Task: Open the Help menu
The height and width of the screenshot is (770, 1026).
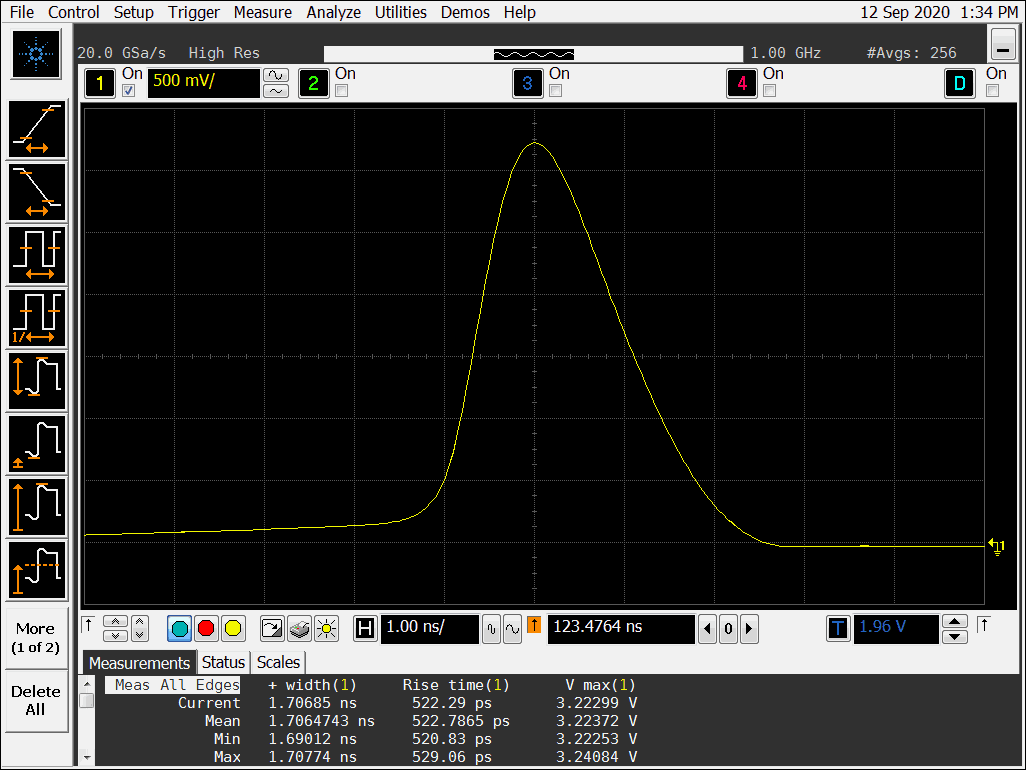Action: coord(520,12)
